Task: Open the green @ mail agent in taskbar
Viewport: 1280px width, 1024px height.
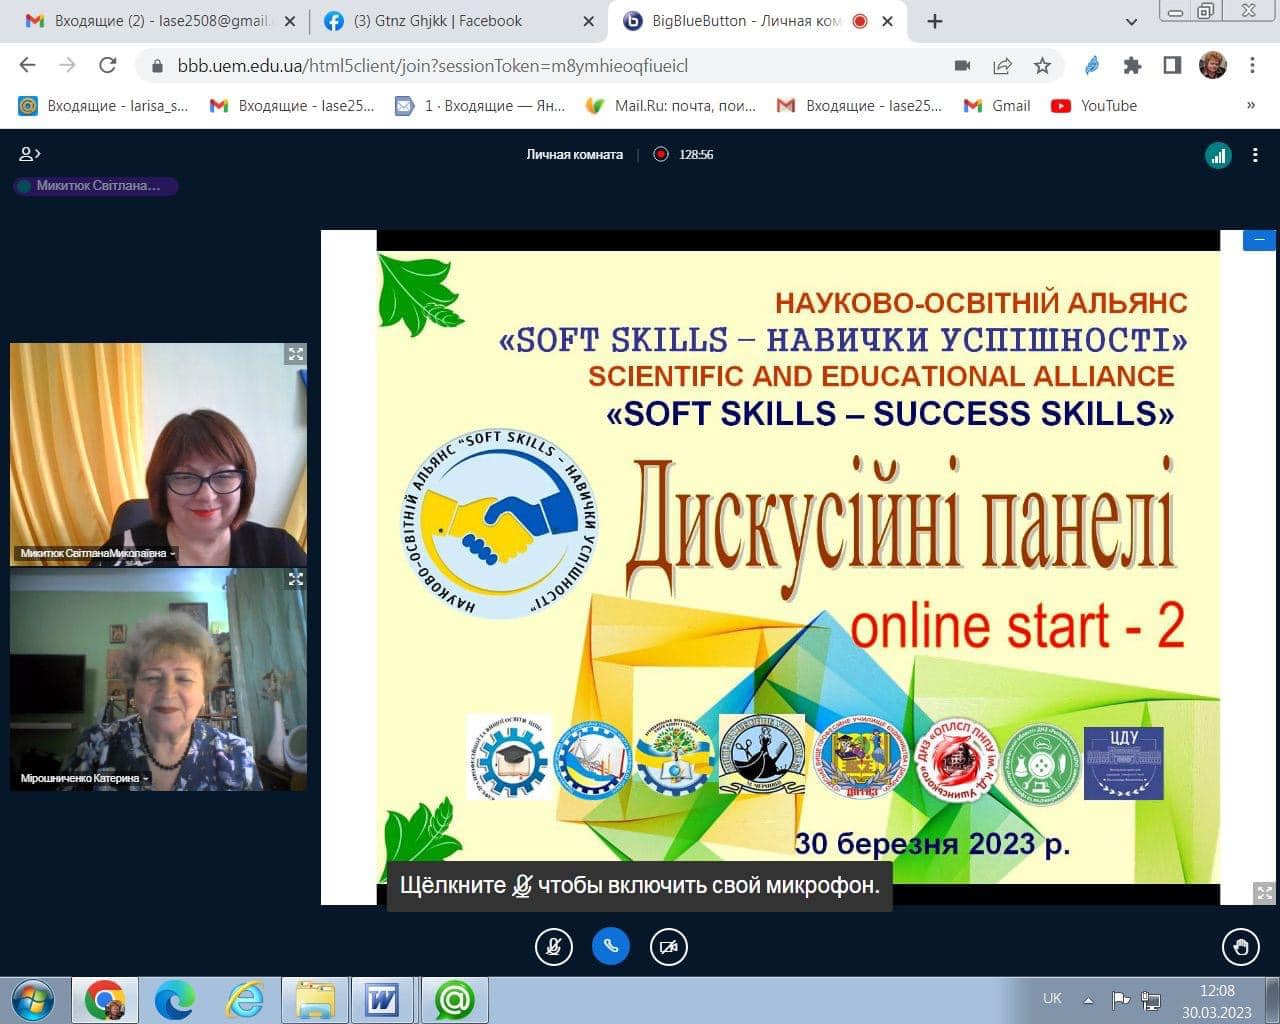Action: 455,1000
